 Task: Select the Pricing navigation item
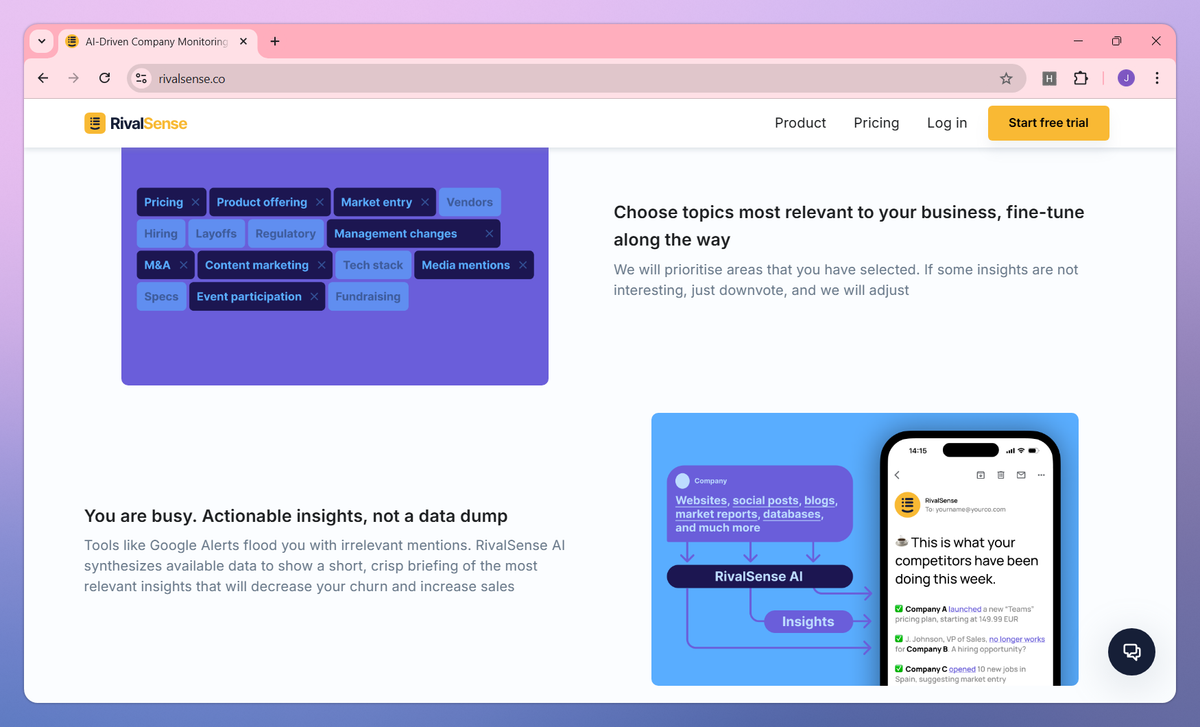876,123
